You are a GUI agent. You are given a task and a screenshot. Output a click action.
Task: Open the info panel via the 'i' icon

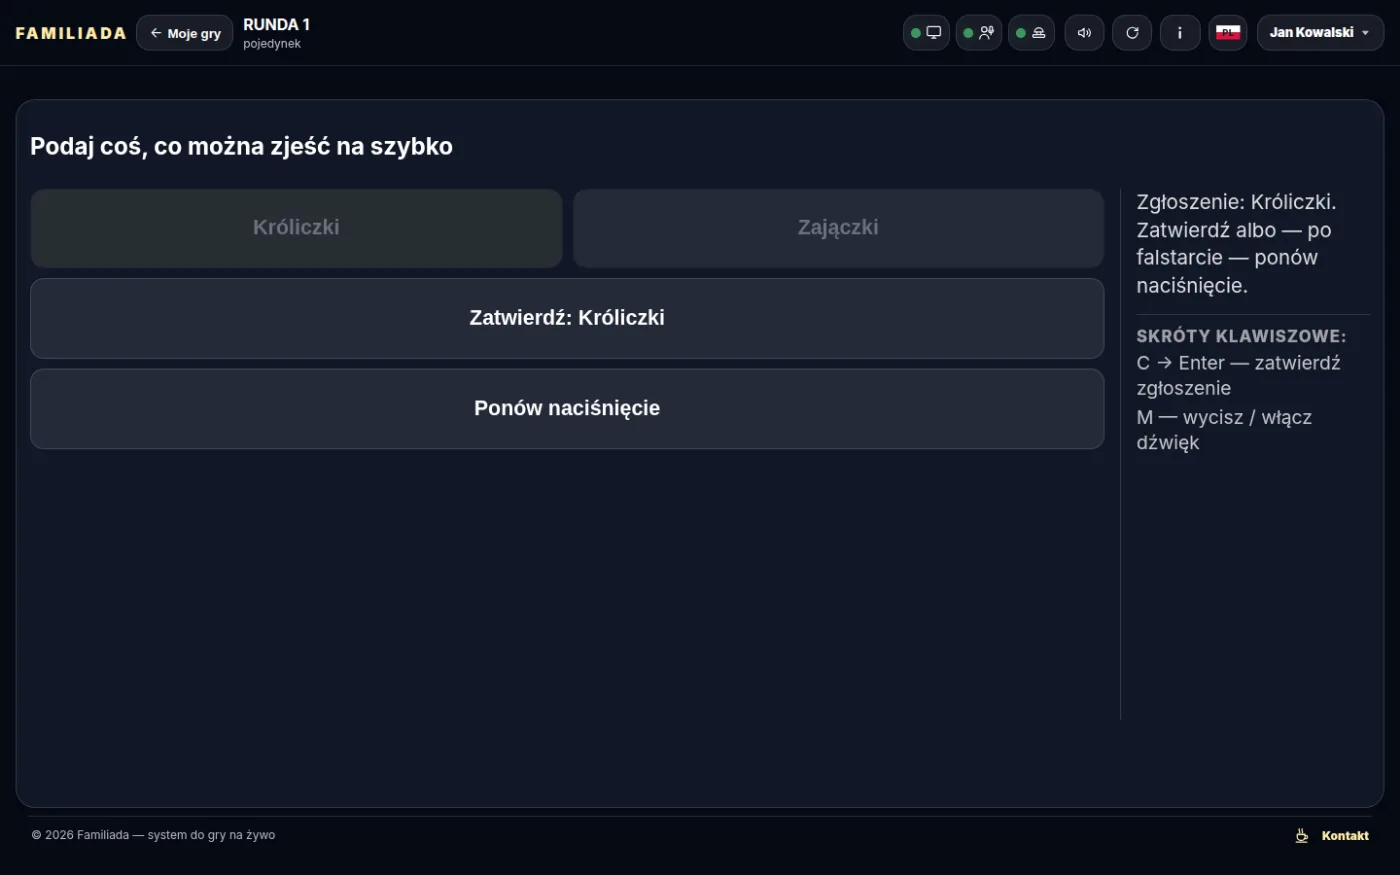click(x=1180, y=33)
